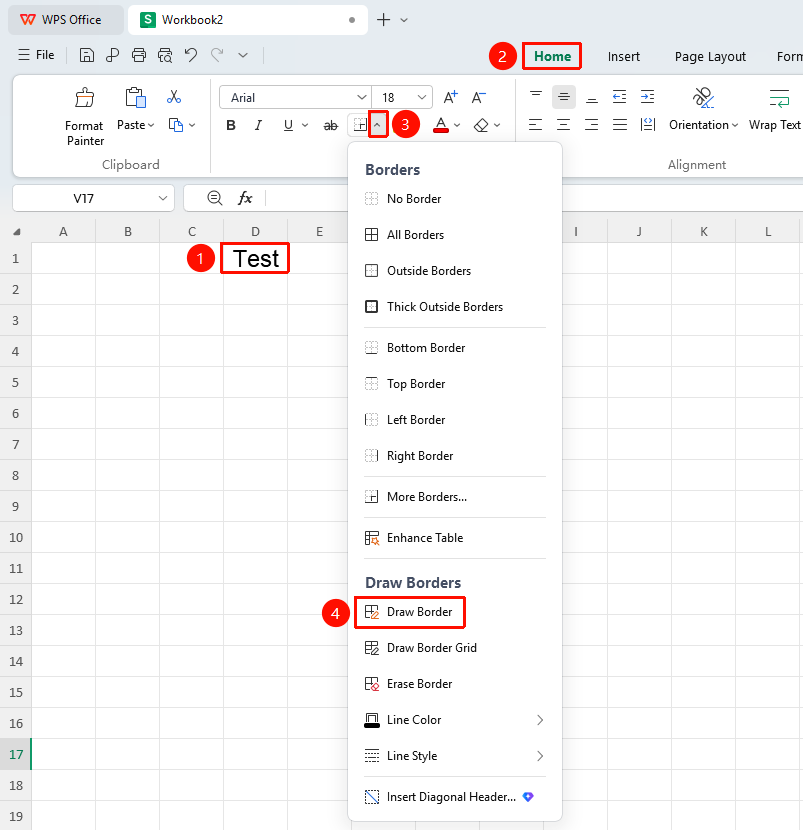The height and width of the screenshot is (830, 803).
Task: Click the Decrease Indent icon
Action: click(x=619, y=97)
